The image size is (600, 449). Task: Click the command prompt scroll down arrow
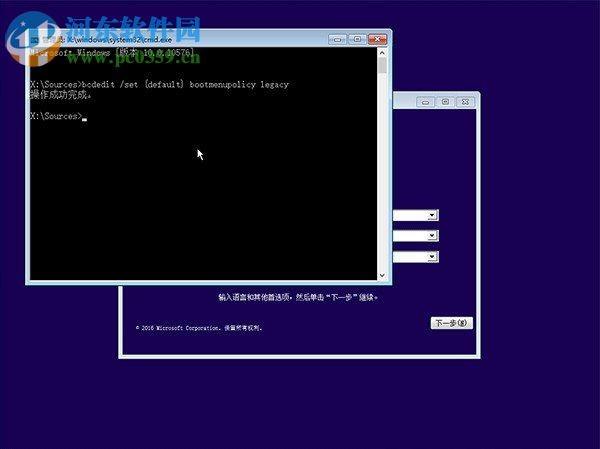click(x=382, y=274)
